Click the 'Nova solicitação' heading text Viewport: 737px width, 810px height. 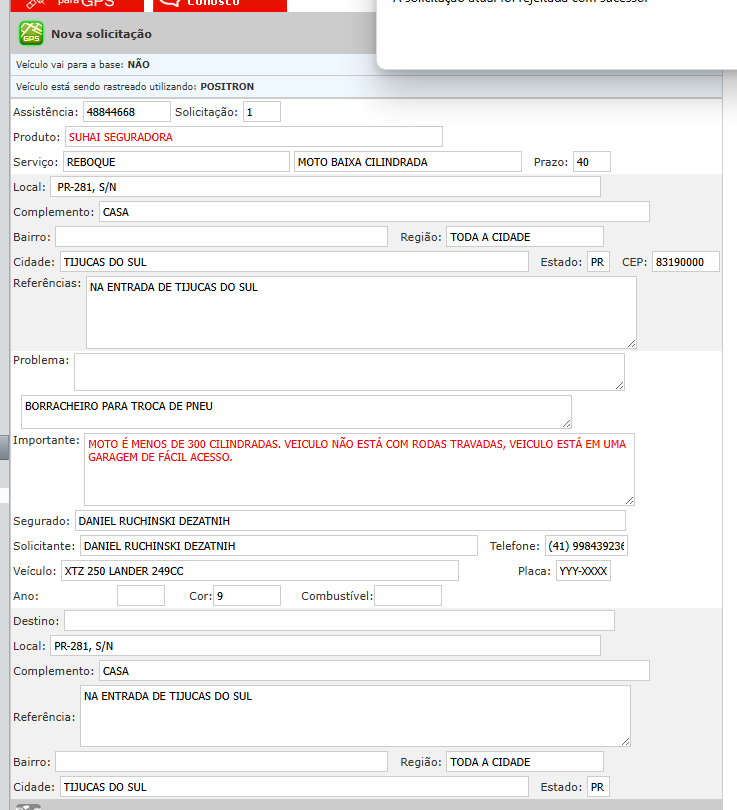101,34
